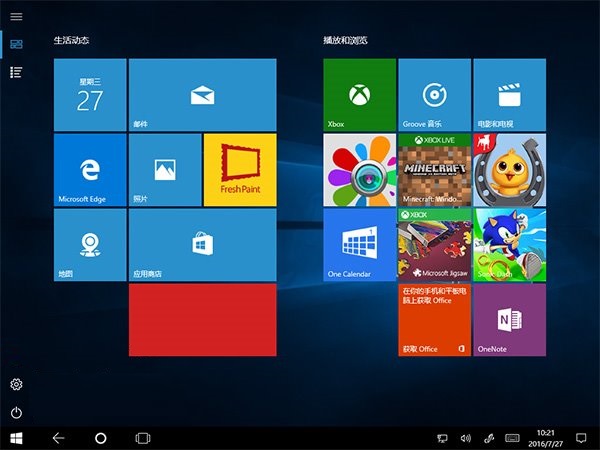
Task: Open the Store tile
Action: pyautogui.click(x=202, y=245)
